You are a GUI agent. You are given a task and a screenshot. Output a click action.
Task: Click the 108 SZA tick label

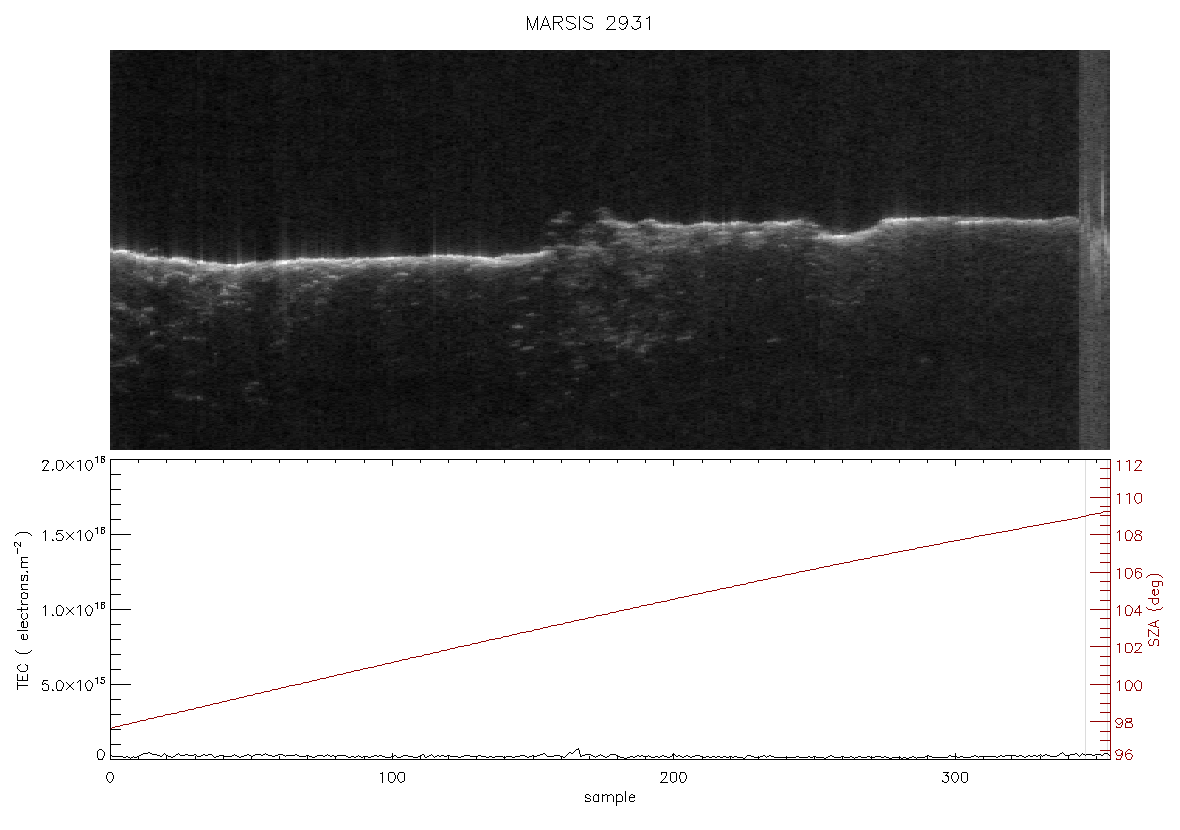[x=1129, y=536]
